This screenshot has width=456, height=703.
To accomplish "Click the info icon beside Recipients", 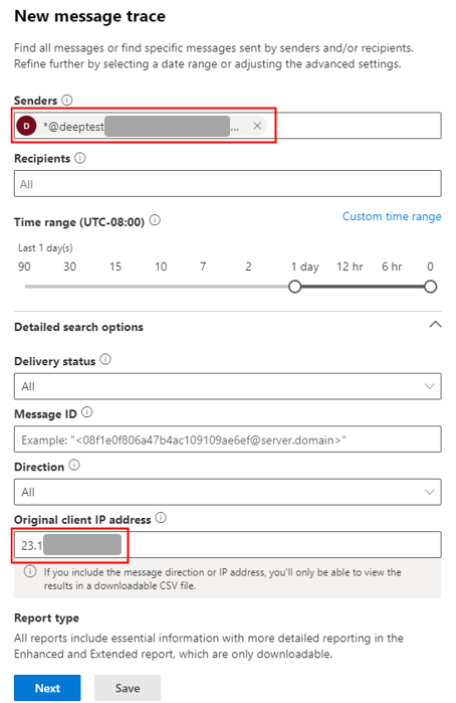I will (x=80, y=158).
